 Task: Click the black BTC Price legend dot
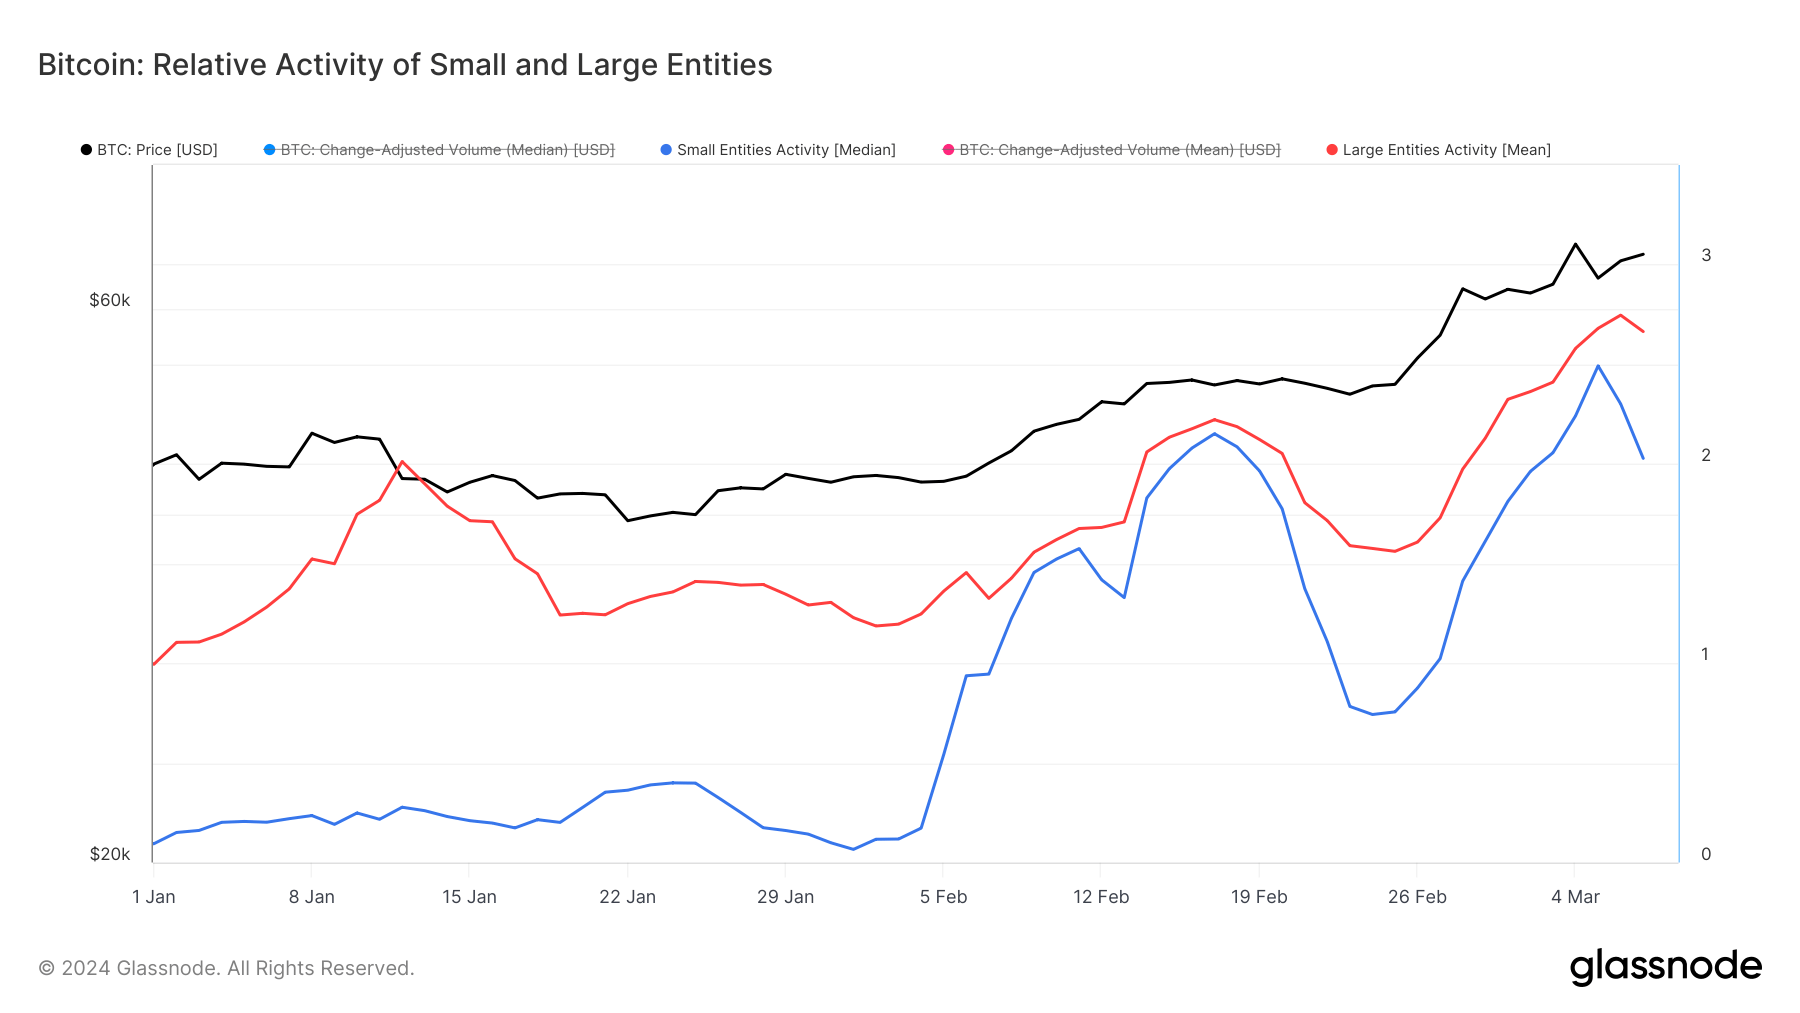pyautogui.click(x=86, y=150)
